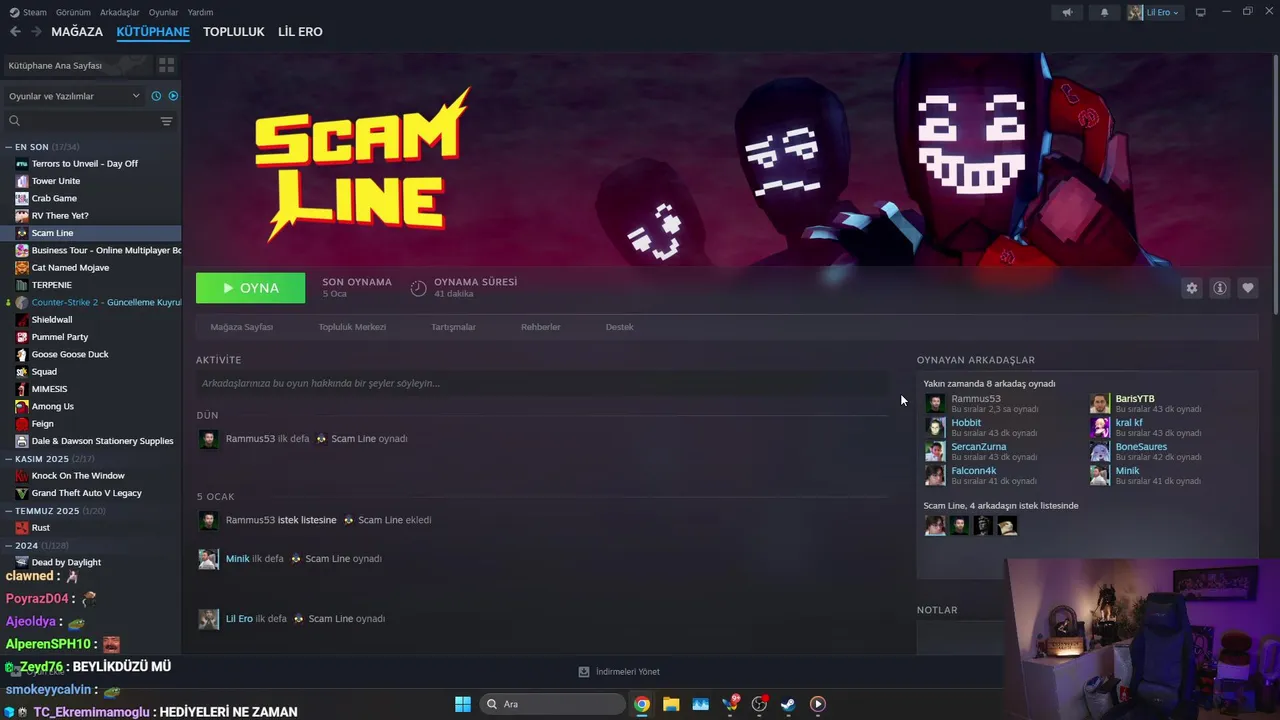Open the LİL ERO profile tab
This screenshot has height=720, width=1280.
[300, 32]
